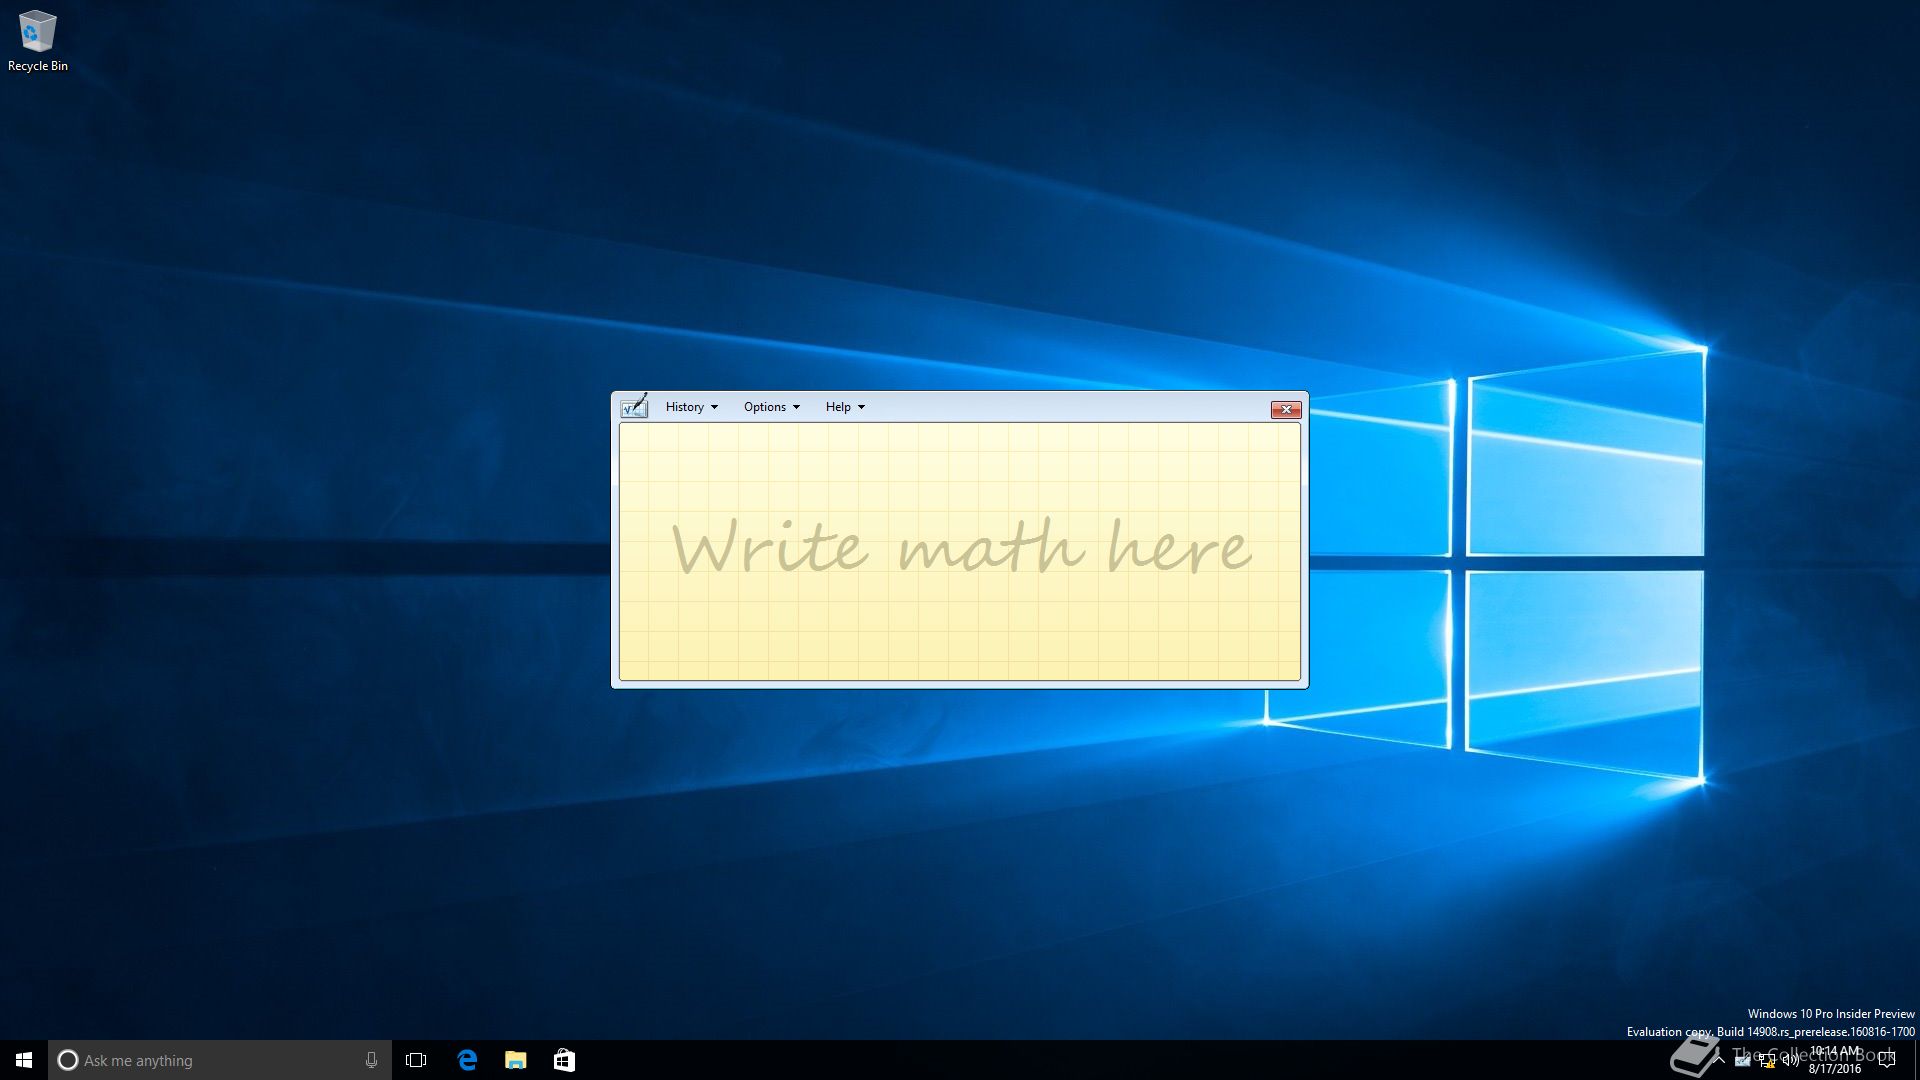Click the clock showing 8/17/2016
The image size is (1920, 1080).
1835,1060
